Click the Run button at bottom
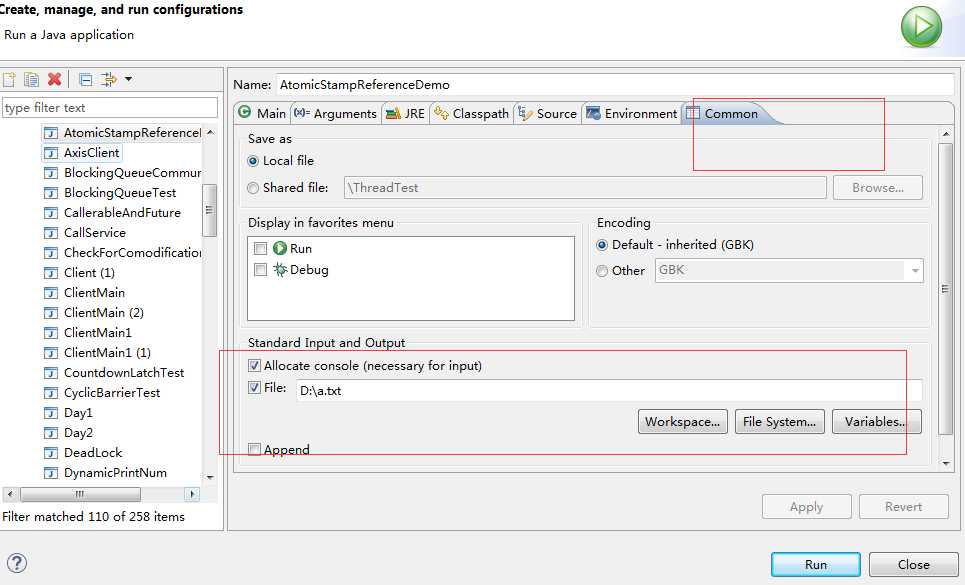Viewport: 965px width, 585px height. point(815,564)
